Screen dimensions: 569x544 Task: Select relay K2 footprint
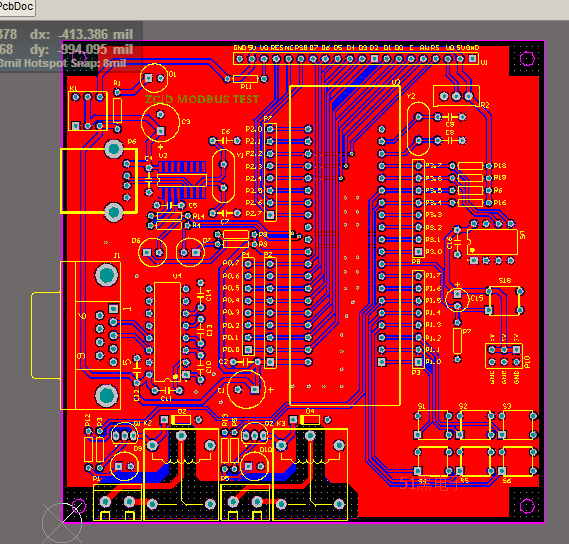click(x=181, y=474)
